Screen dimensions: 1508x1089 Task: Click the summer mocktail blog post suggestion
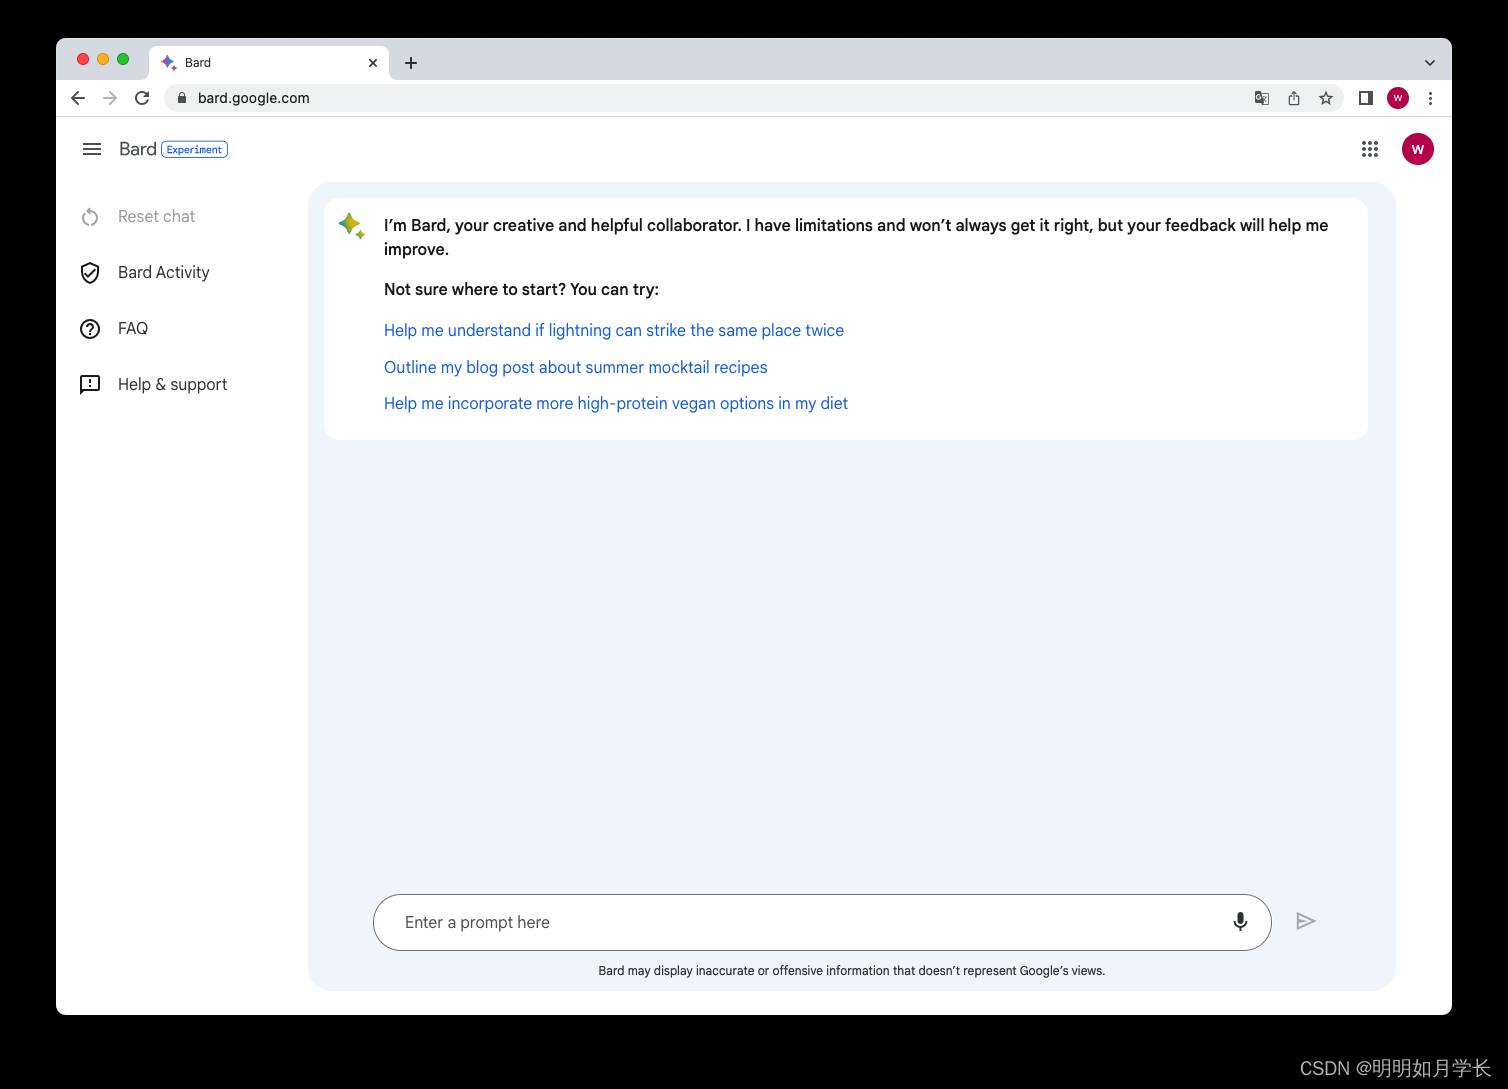[576, 367]
